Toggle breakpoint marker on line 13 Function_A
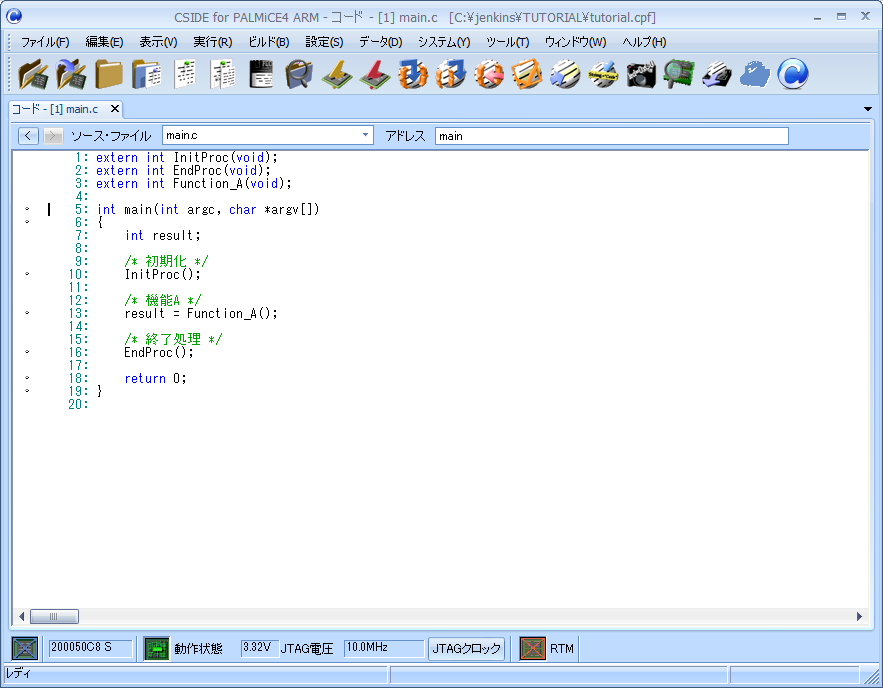 (27, 313)
